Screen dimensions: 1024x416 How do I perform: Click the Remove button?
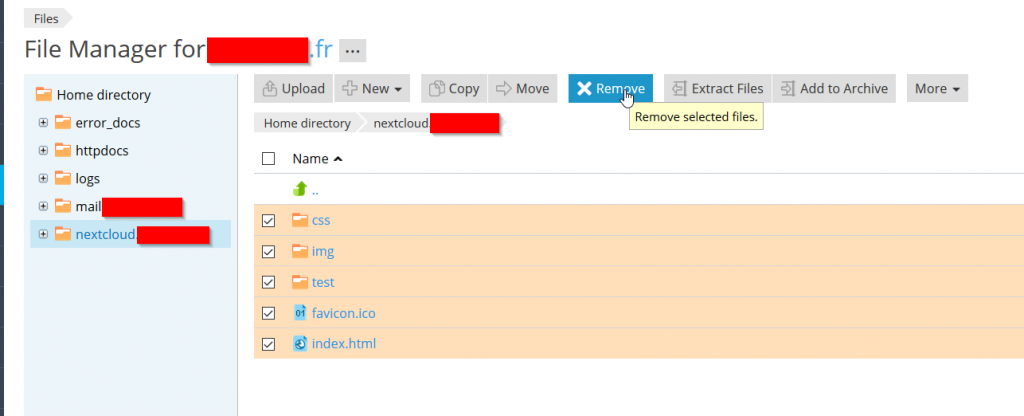tap(611, 88)
